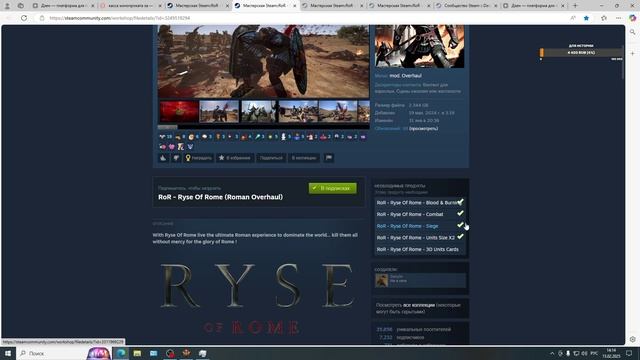
Task: Open the Mail app from taskbar
Action: click(153, 353)
